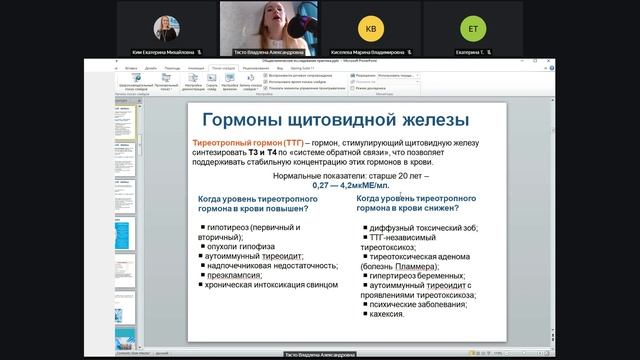Open the Custom Slide Show (Произвольный показ) menu
640x360 pixels.
pyautogui.click(x=166, y=82)
